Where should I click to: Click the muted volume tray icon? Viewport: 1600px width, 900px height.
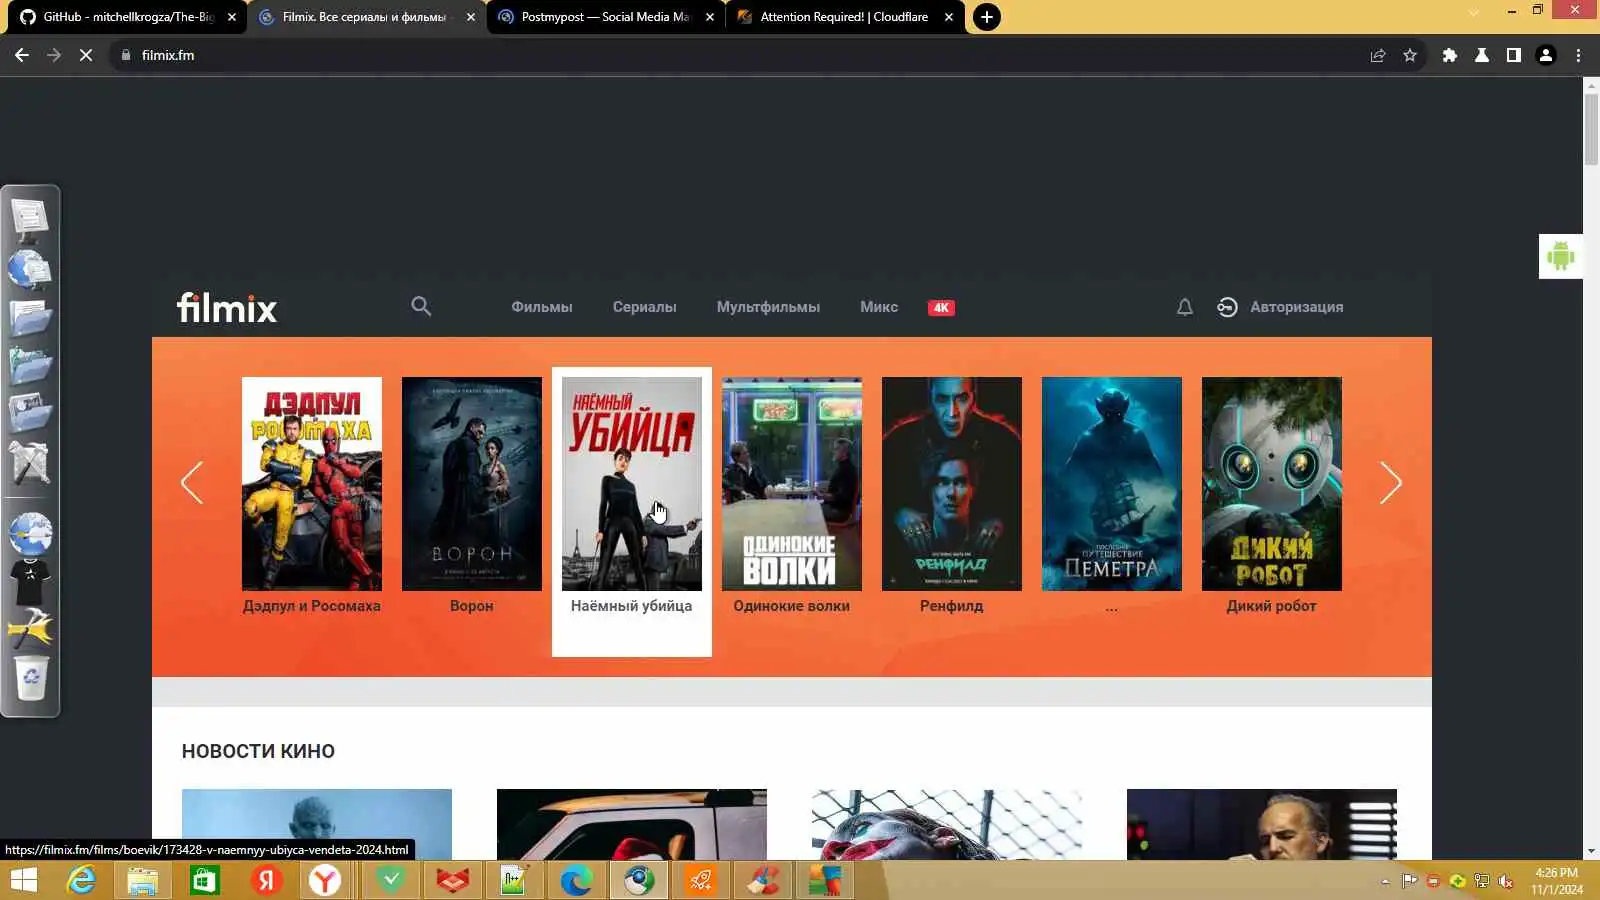coord(1506,881)
